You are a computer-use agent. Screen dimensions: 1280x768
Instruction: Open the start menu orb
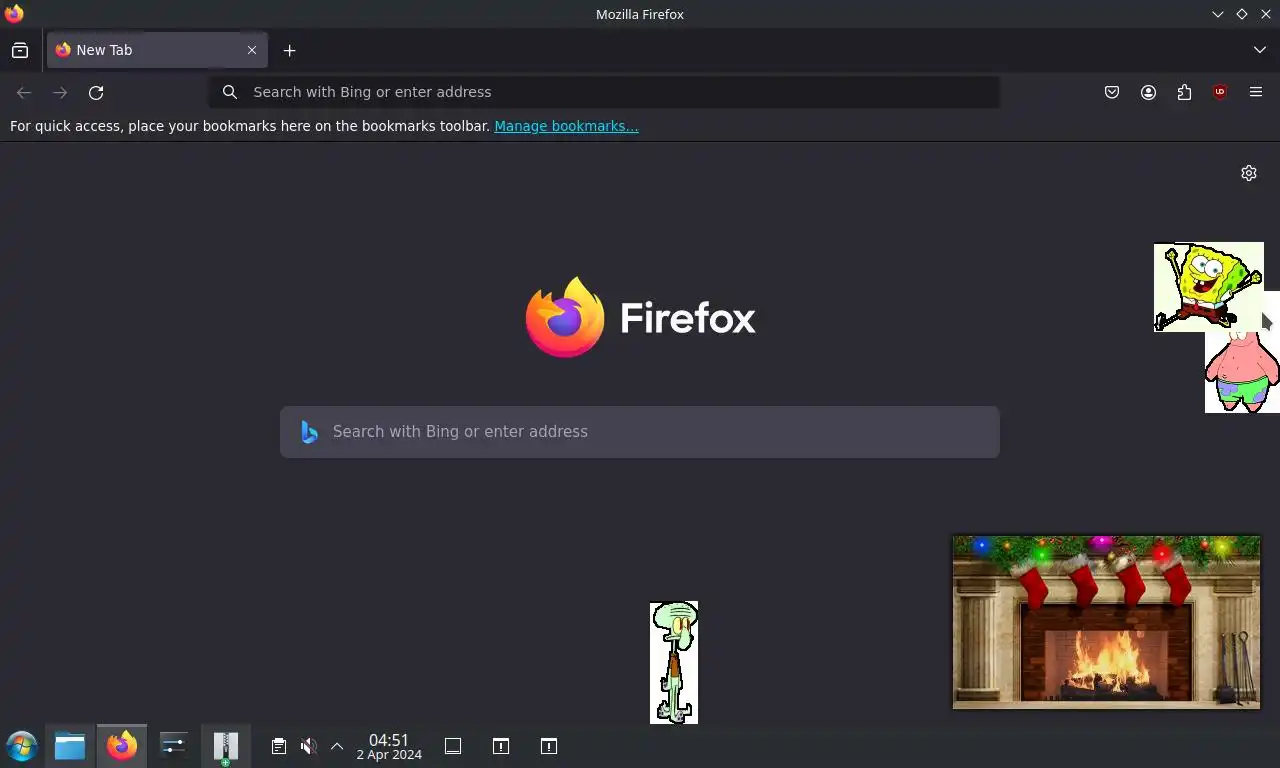[x=21, y=746]
